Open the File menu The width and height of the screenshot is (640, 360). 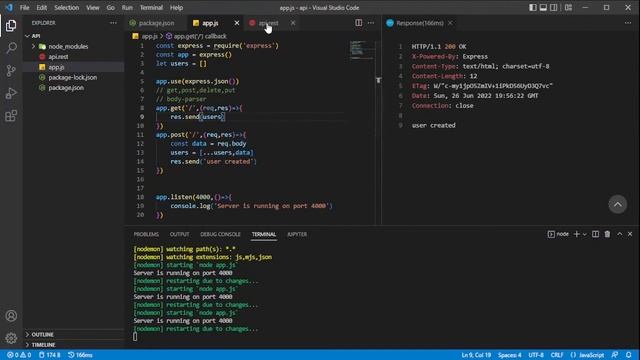(24, 7)
